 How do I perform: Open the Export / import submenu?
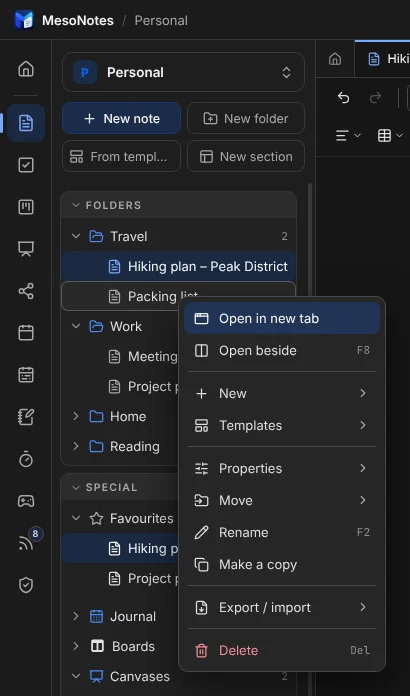tap(282, 607)
